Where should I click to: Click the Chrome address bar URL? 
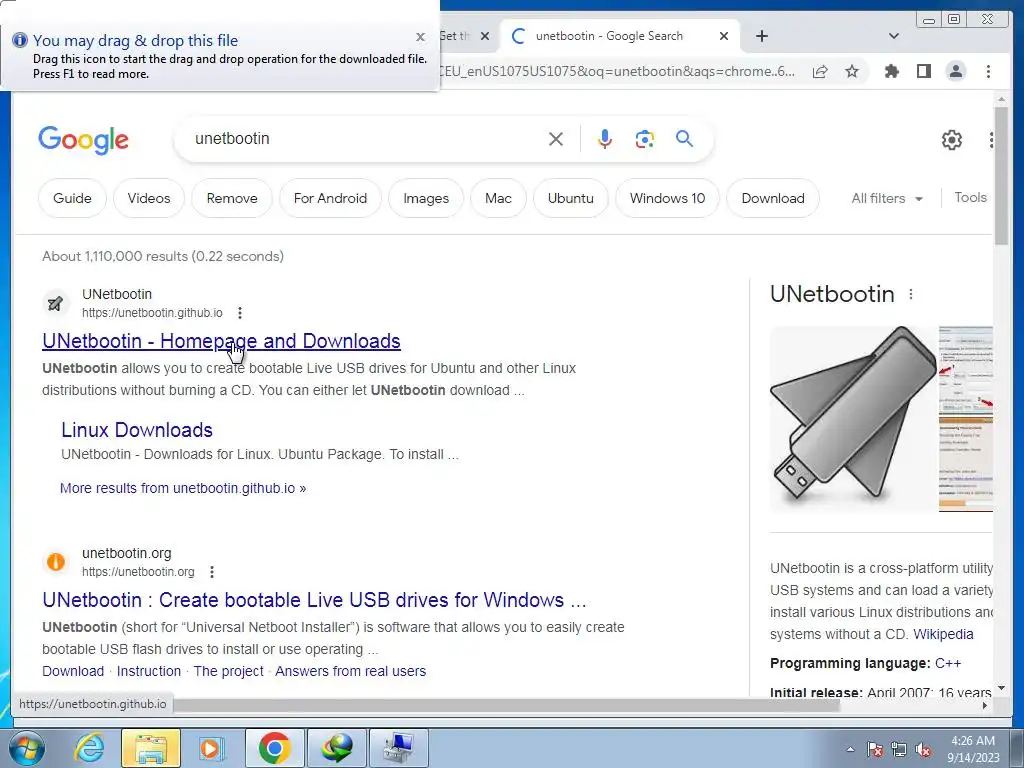pyautogui.click(x=619, y=71)
